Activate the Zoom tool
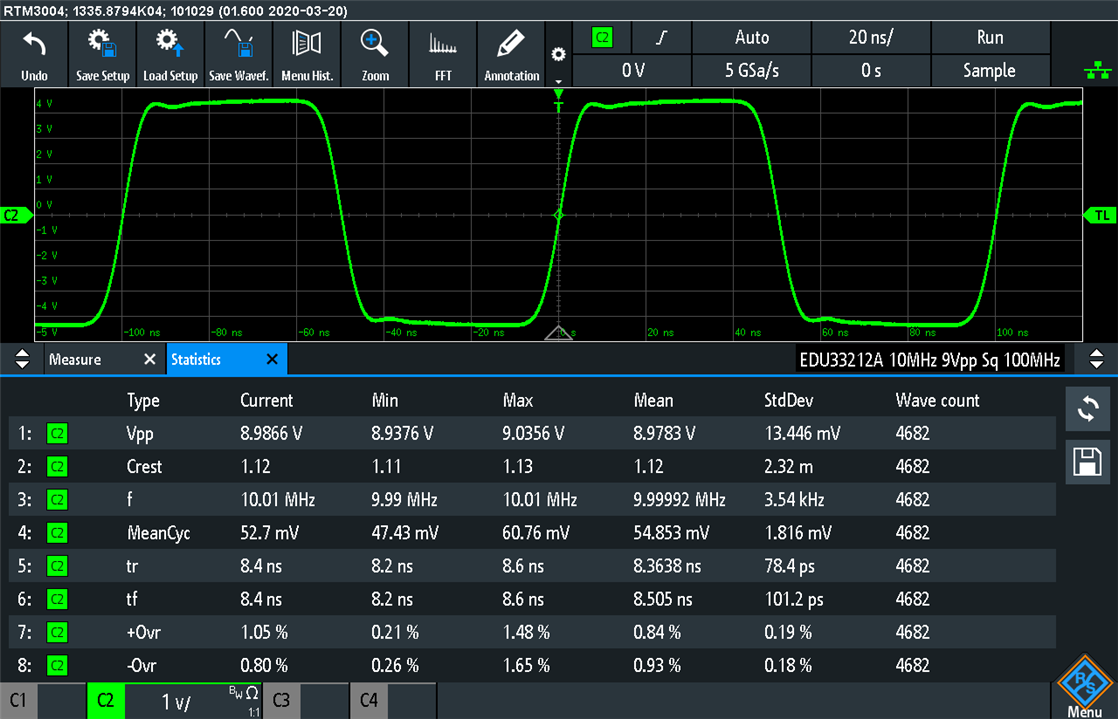Viewport: 1118px width, 719px height. [375, 54]
